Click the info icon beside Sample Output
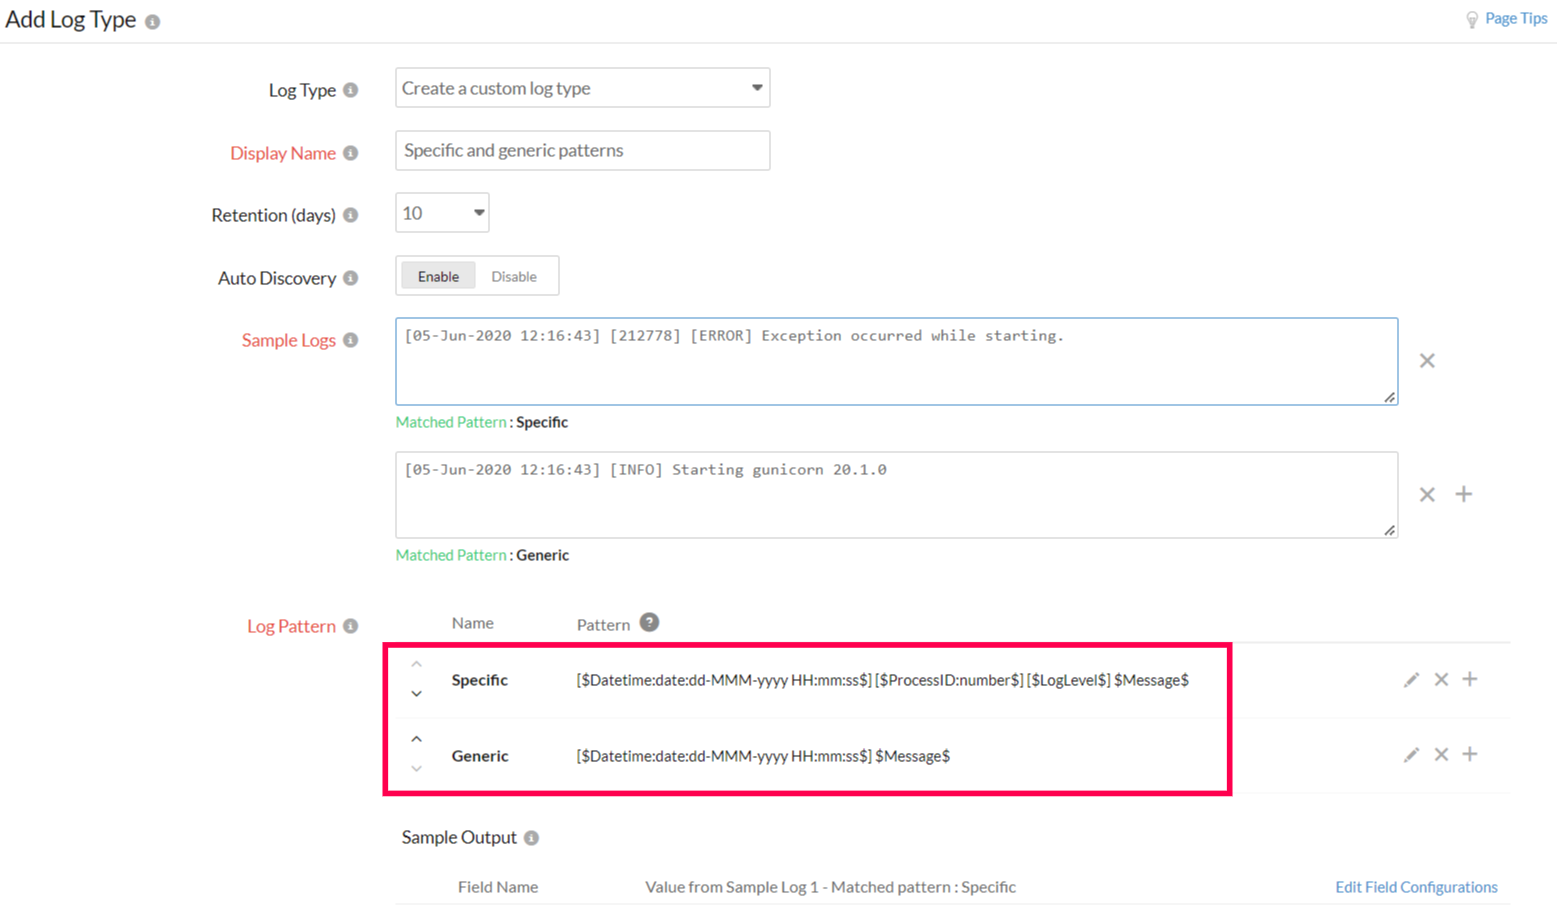 [530, 837]
